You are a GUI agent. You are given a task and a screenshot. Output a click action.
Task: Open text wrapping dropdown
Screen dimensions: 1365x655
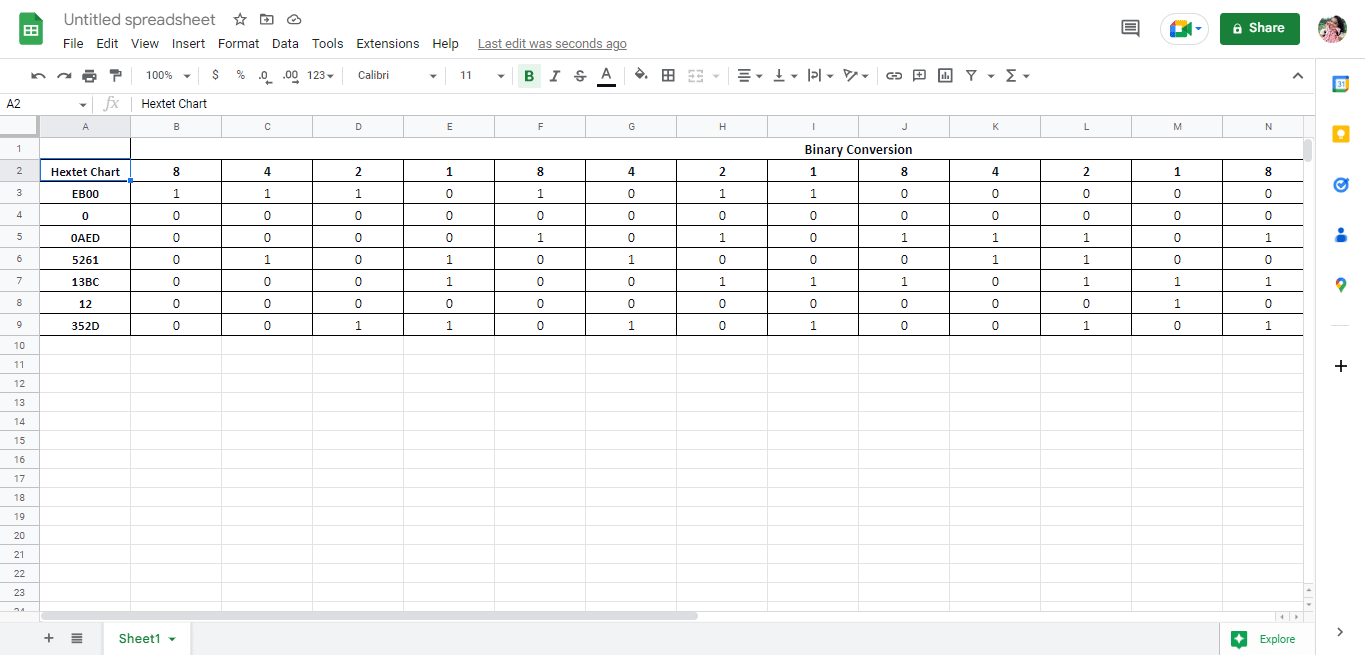tap(820, 75)
